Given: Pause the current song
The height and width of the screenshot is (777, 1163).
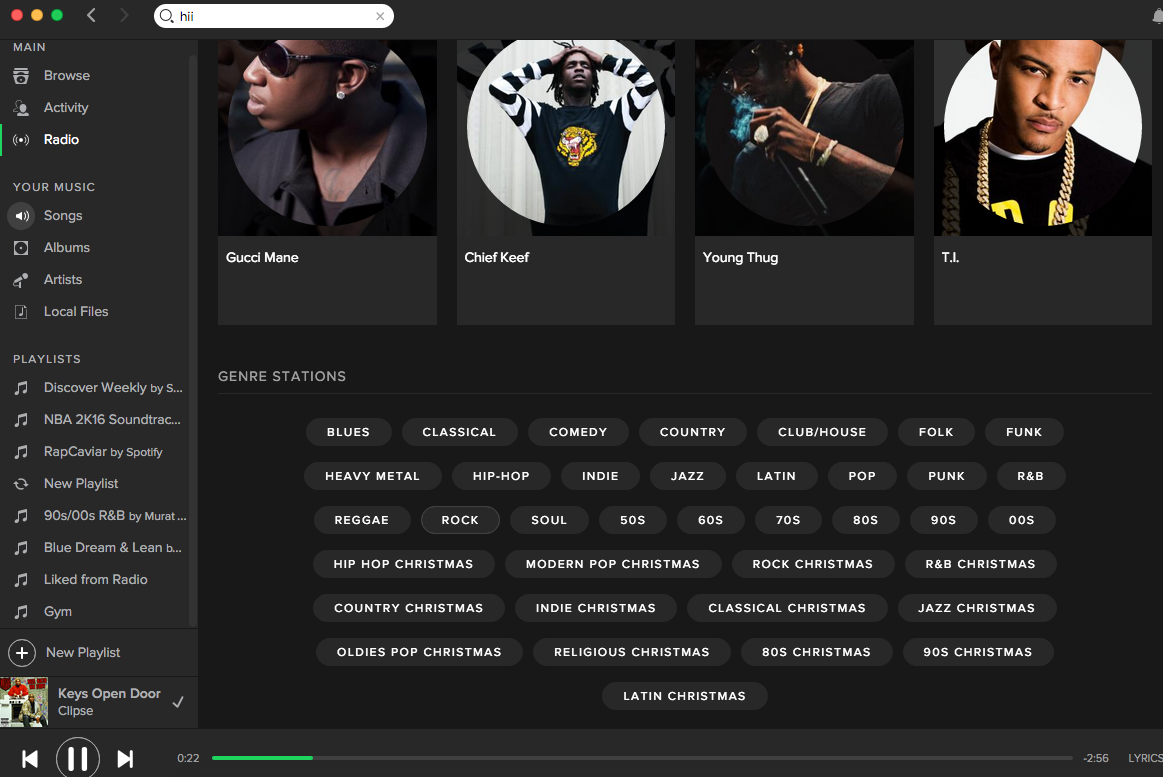Looking at the screenshot, I should pyautogui.click(x=78, y=759).
